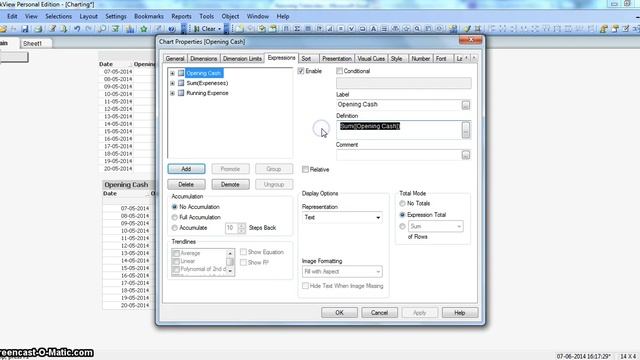Open the Sum of Rows aggregation dropdown
Screen dimensions: 640x360
436,226
